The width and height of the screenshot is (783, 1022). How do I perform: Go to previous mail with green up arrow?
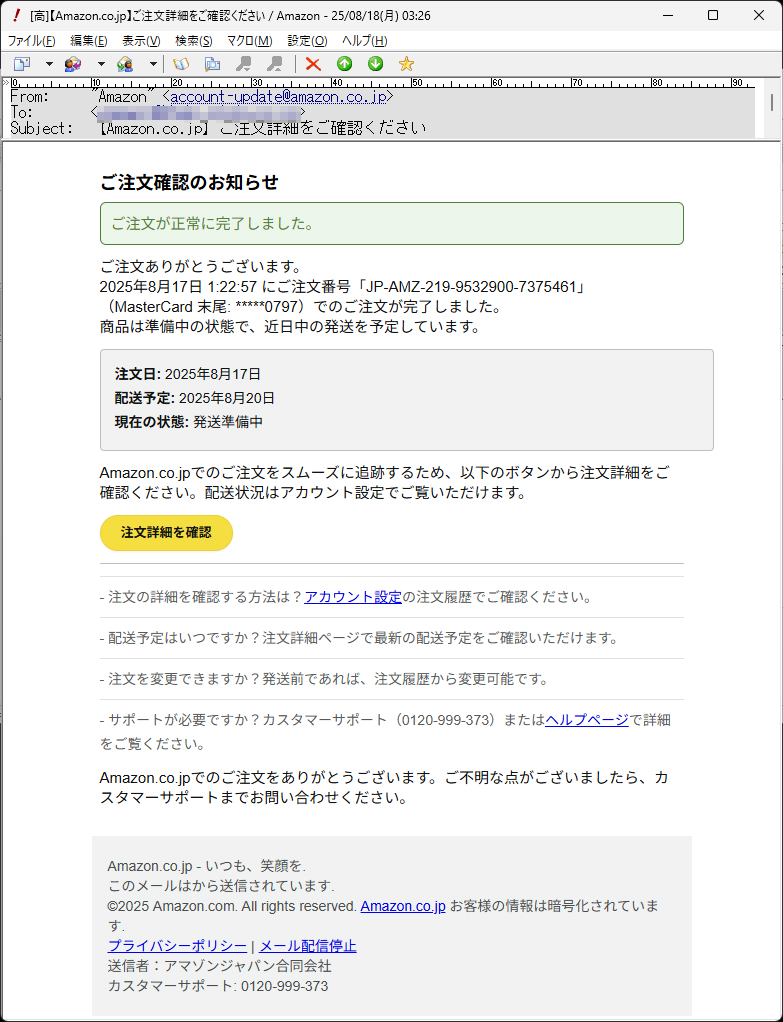click(x=344, y=64)
